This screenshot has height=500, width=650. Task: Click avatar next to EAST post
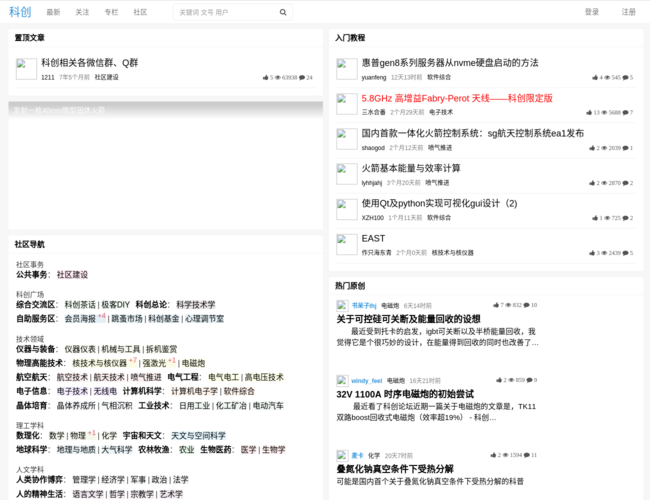point(346,244)
